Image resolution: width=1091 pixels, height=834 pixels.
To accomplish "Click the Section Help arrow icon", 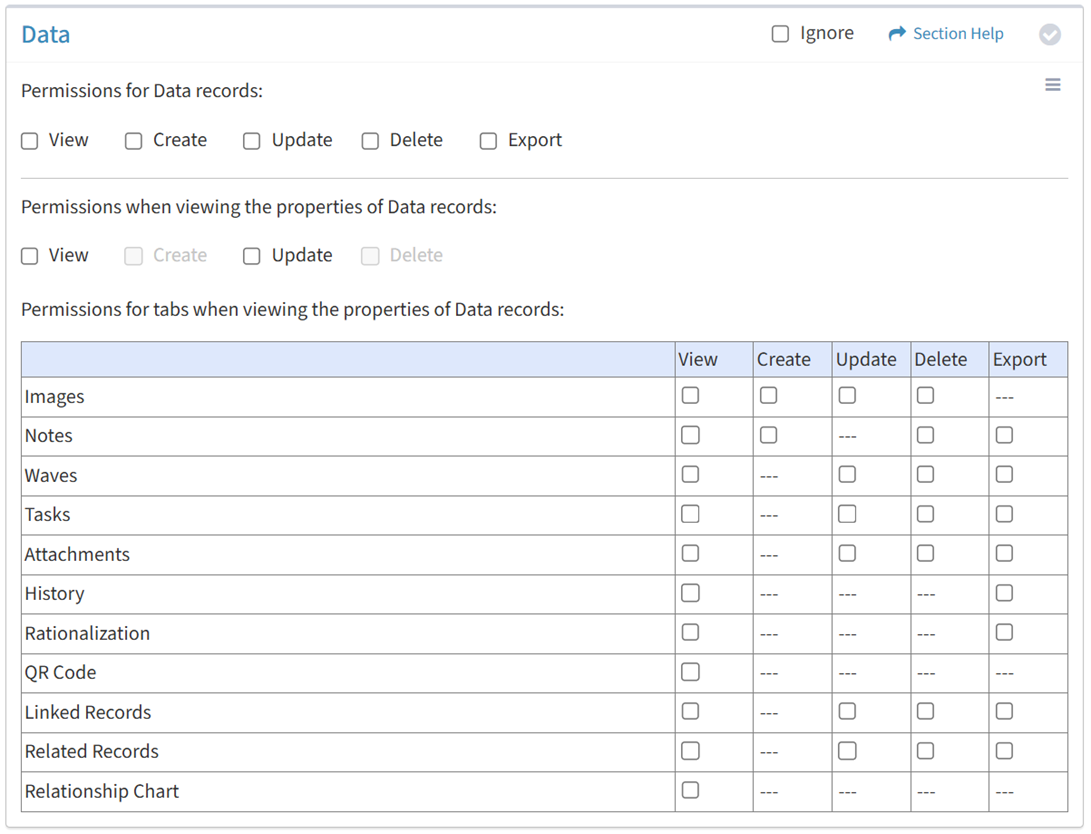I will (896, 34).
